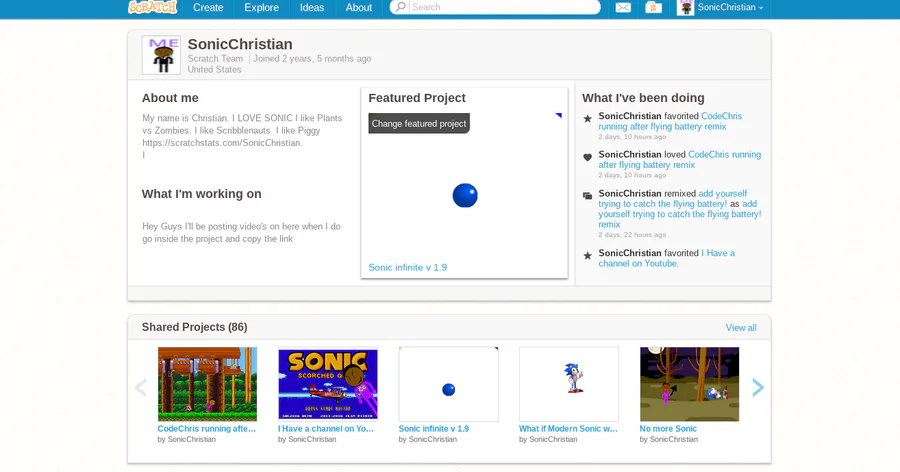Image resolution: width=900 pixels, height=472 pixels.
Task: Click 'Joined 2 years, 5 months ago' text
Action: (312, 59)
